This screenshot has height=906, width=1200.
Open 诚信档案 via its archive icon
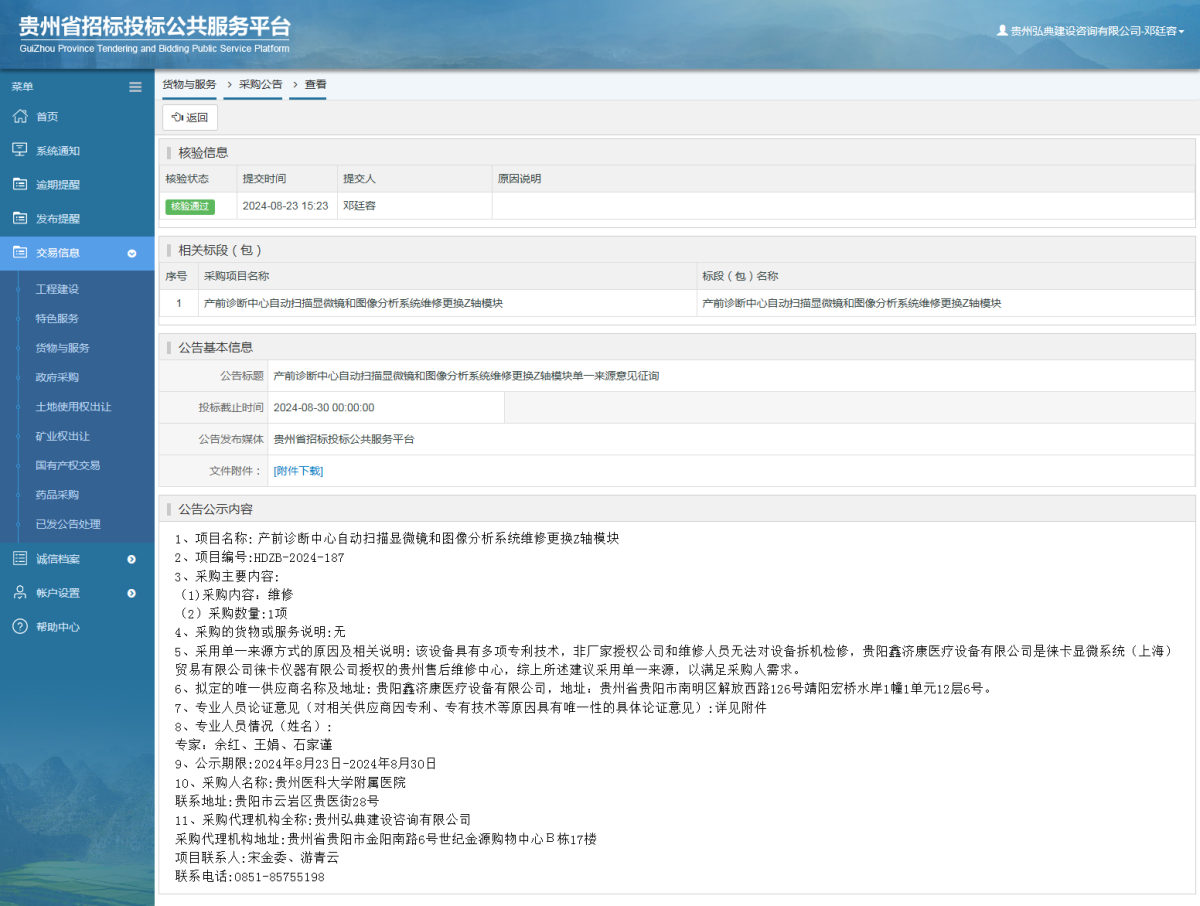[x=20, y=558]
